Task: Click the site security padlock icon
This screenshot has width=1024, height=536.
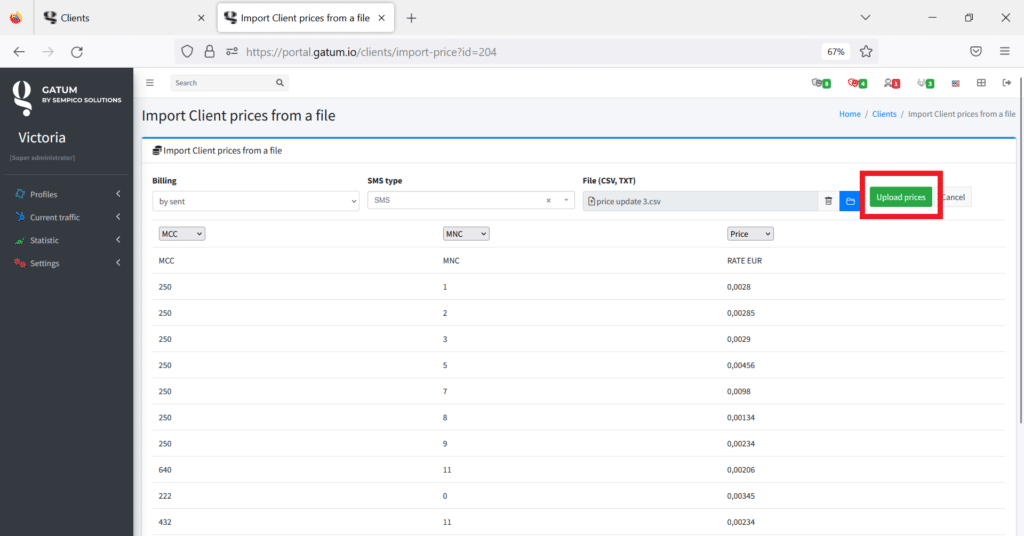Action: point(209,52)
